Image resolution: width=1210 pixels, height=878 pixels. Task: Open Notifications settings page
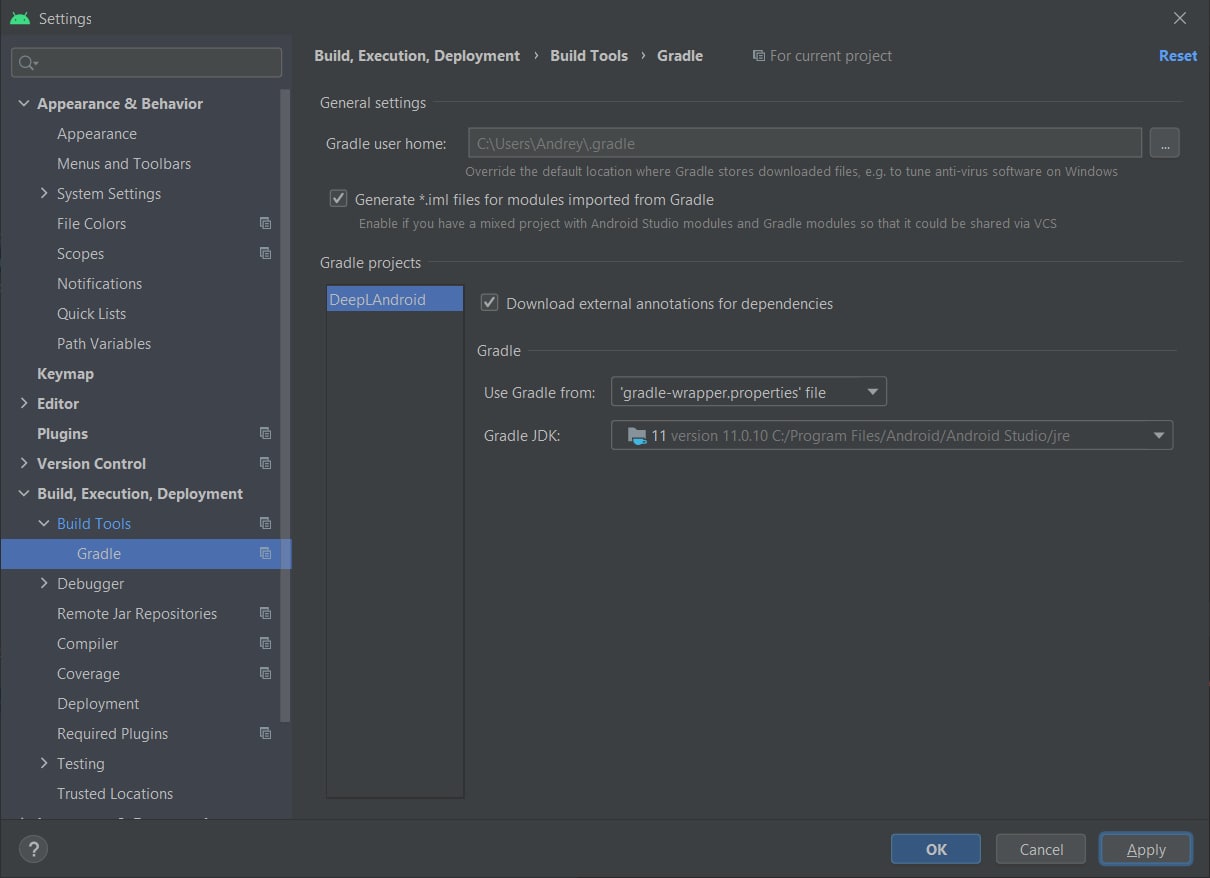[x=99, y=283]
